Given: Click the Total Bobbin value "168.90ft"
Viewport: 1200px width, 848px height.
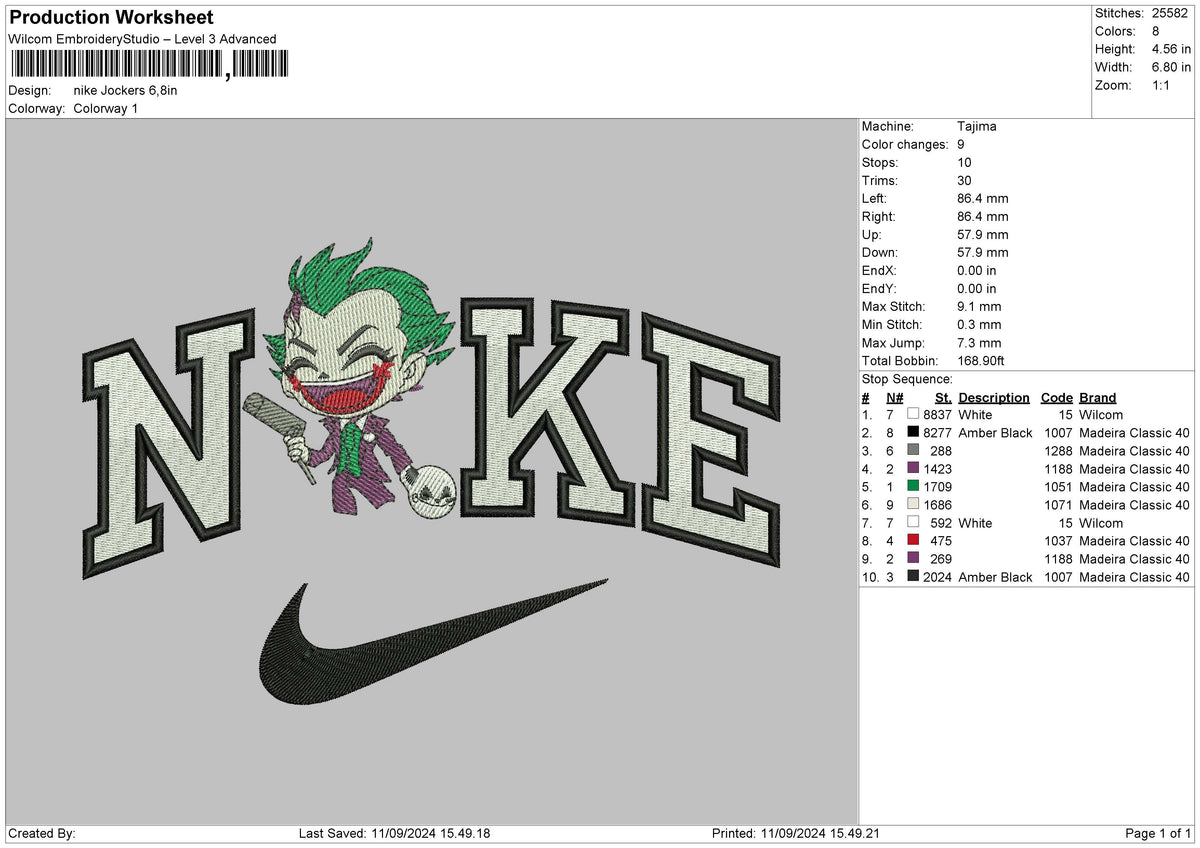Looking at the screenshot, I should coord(982,360).
